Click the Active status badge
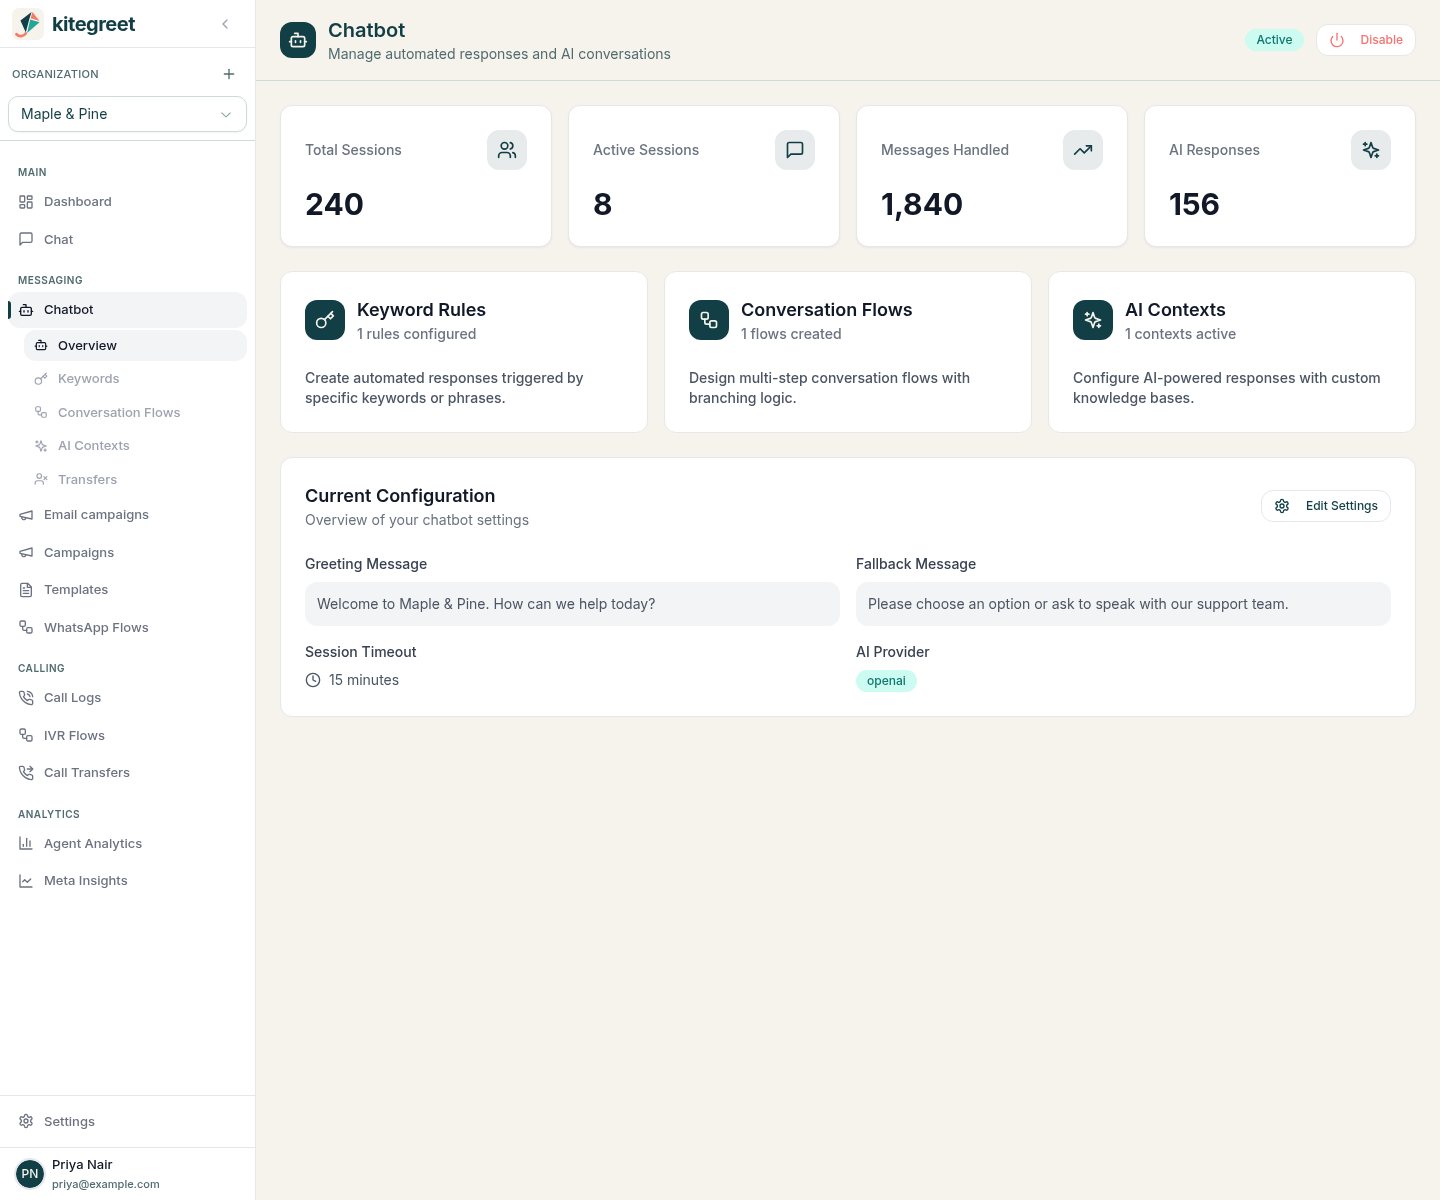The image size is (1440, 1200). coord(1274,40)
